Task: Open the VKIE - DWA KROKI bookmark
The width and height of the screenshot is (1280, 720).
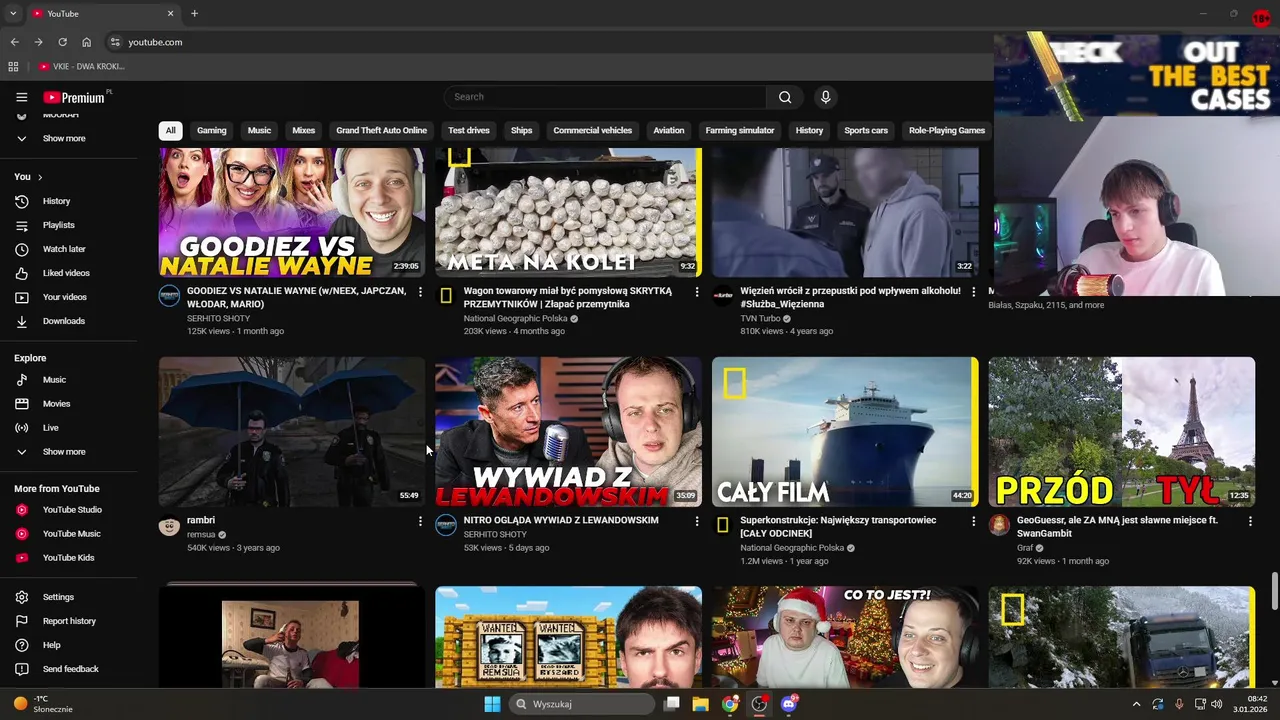Action: coord(82,66)
